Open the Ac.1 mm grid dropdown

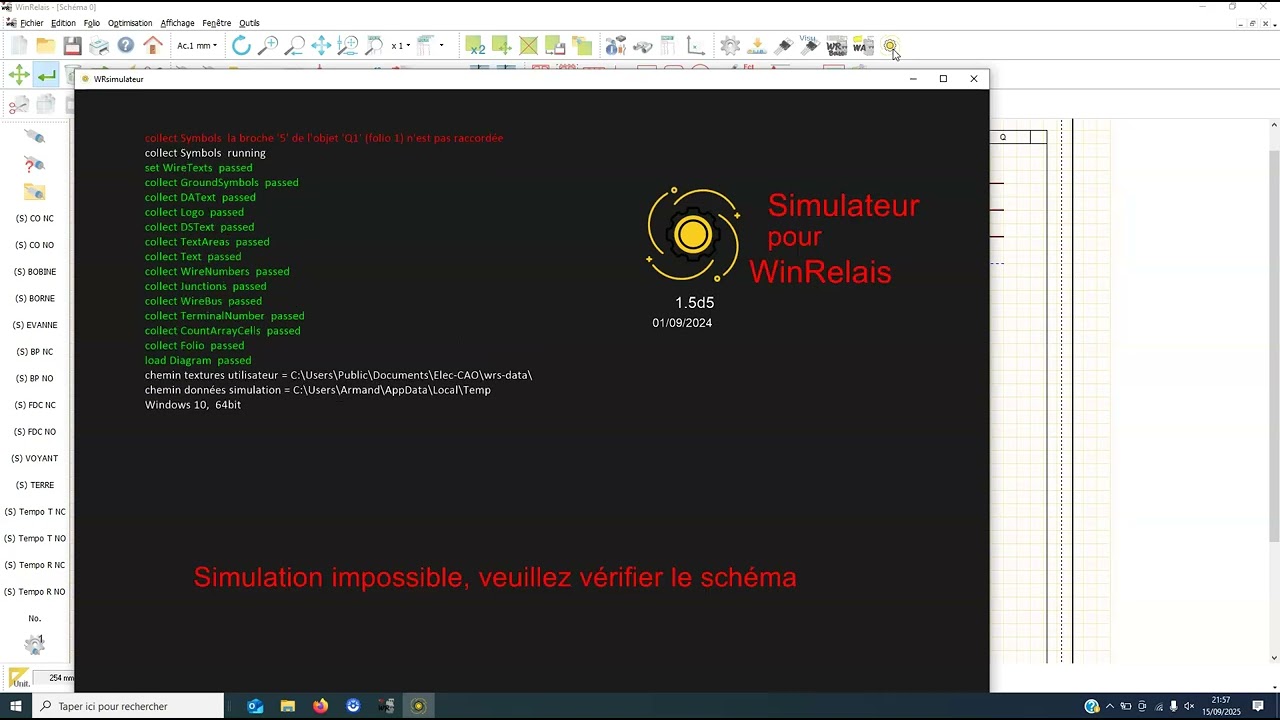click(x=197, y=46)
